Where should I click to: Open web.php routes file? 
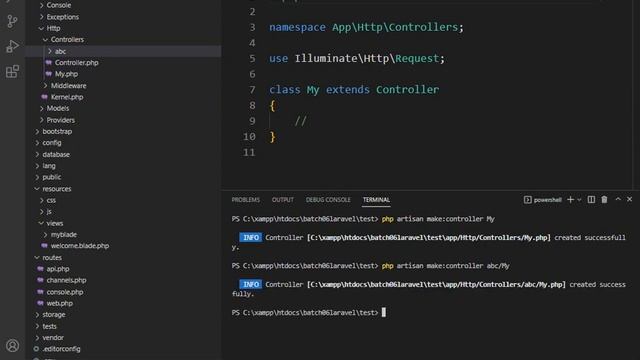(x=60, y=303)
